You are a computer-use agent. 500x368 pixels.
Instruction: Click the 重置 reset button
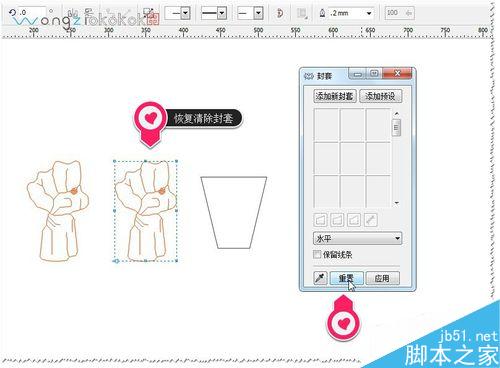point(346,278)
